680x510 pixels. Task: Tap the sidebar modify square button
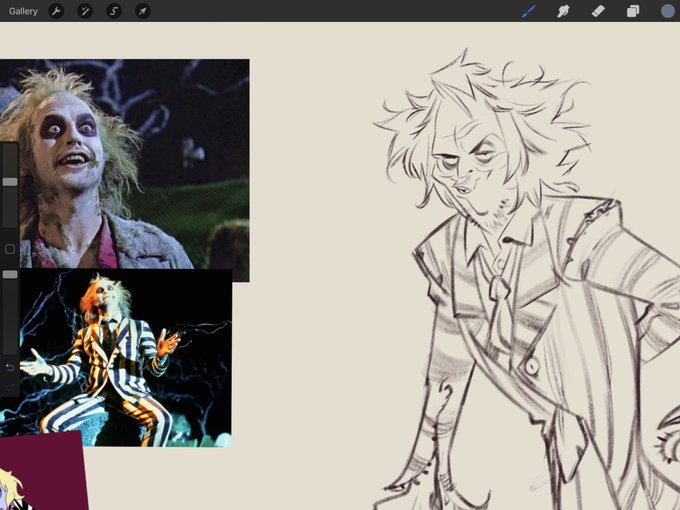click(x=10, y=249)
